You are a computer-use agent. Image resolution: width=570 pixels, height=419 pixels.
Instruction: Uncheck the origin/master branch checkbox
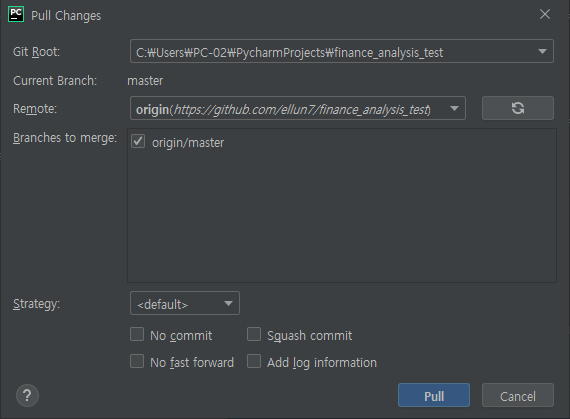coord(138,141)
